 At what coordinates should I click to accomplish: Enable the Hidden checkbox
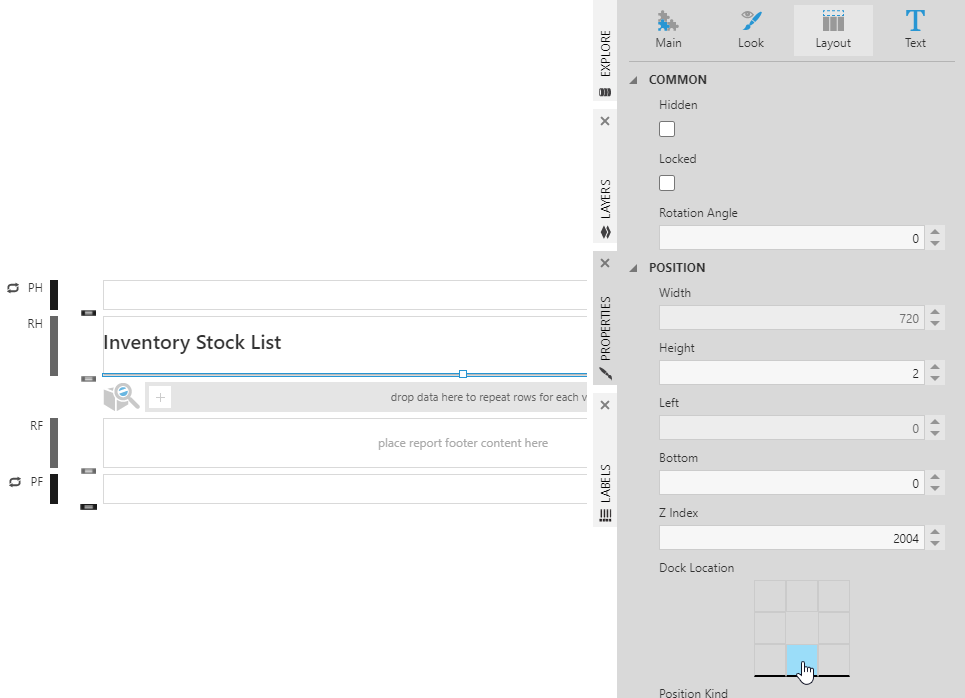[666, 128]
